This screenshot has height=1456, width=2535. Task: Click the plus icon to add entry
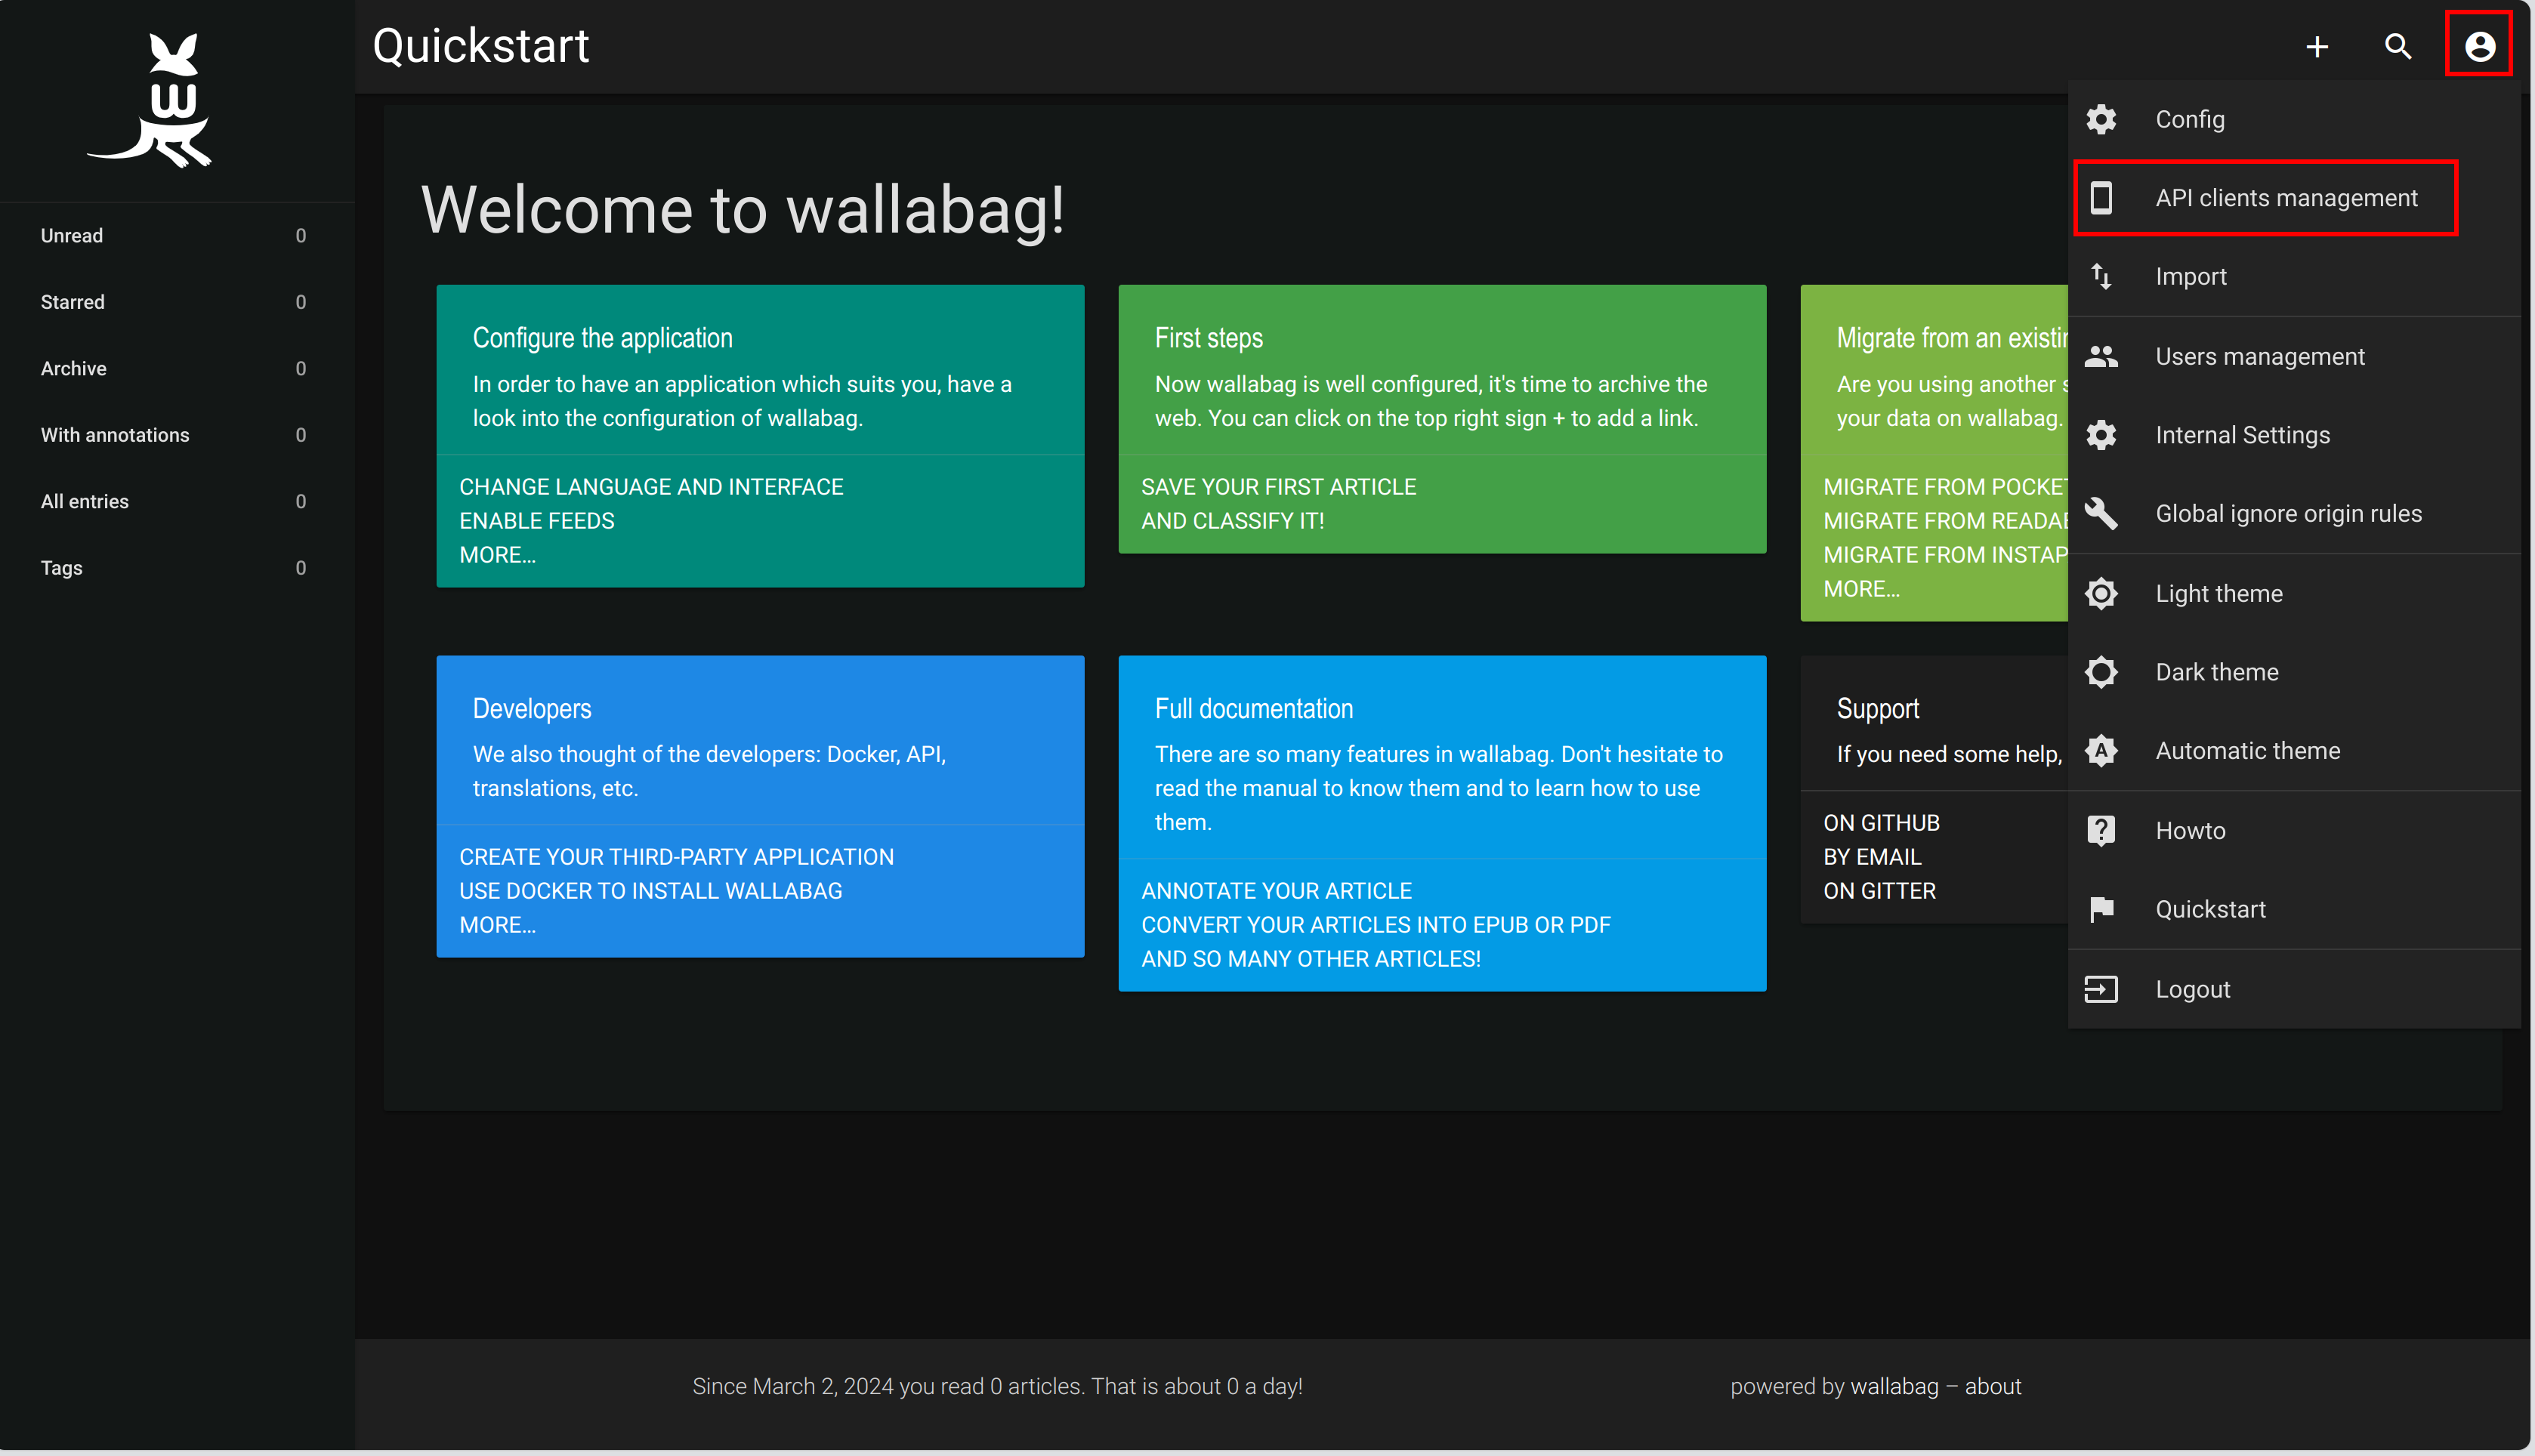pyautogui.click(x=2317, y=47)
